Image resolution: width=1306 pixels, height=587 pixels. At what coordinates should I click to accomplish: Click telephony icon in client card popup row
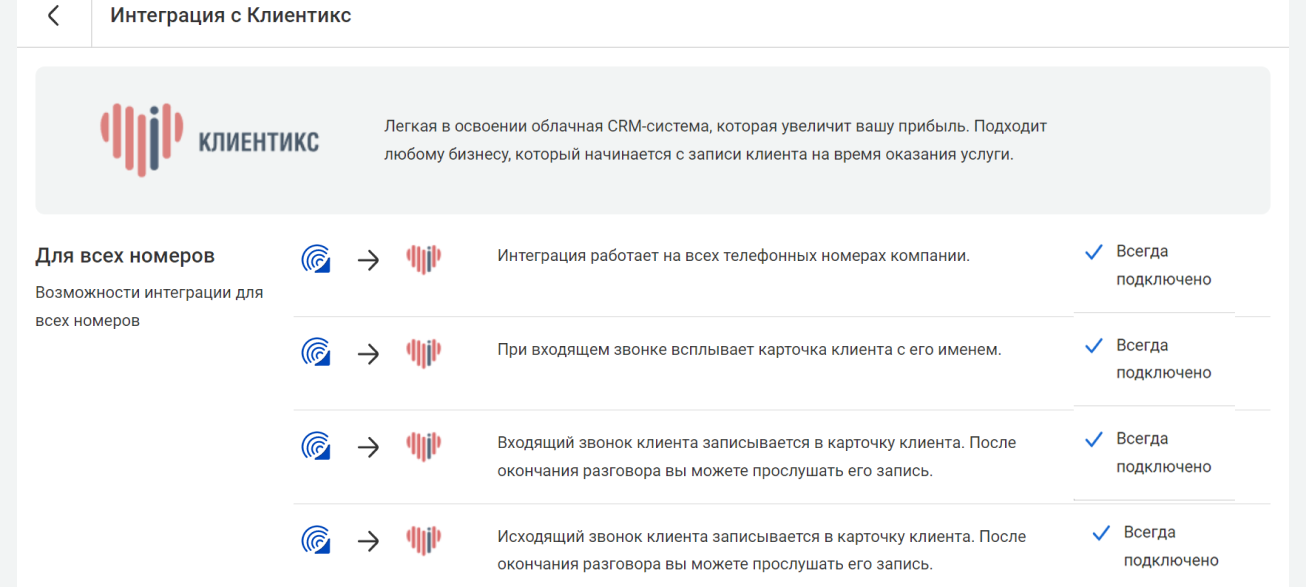pos(317,353)
